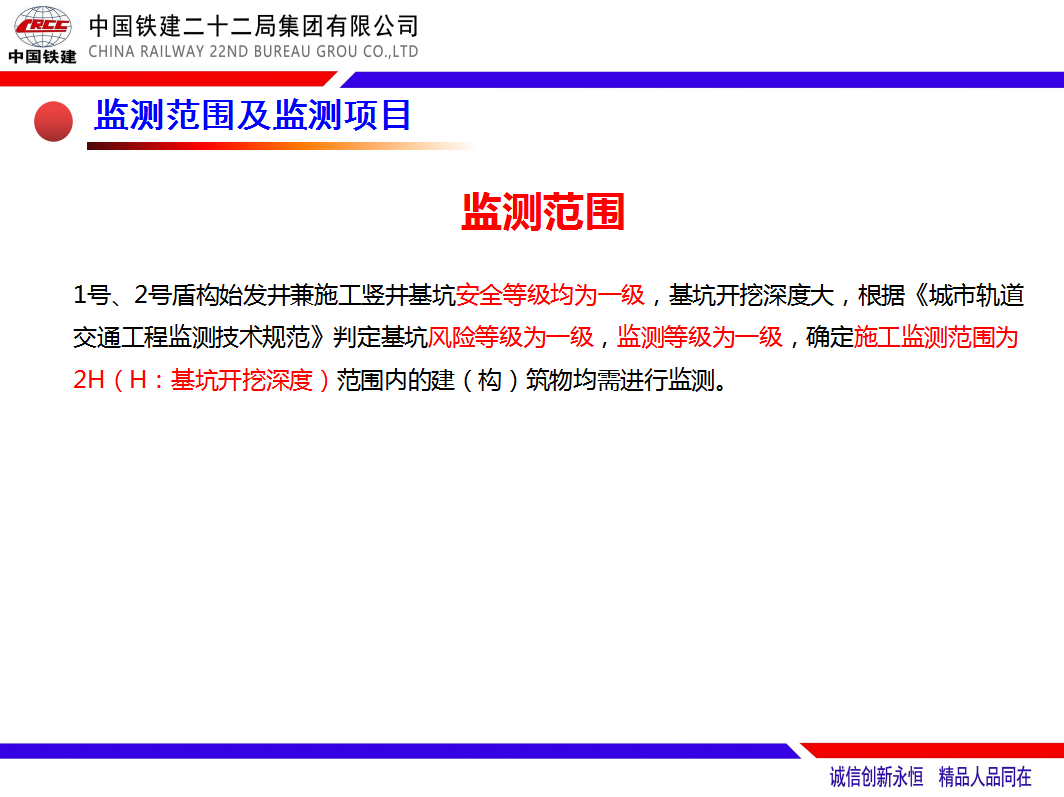Screen dimensions: 1064x797
Task: Click the red phrase 施工监测范围为
Action: (x=936, y=337)
